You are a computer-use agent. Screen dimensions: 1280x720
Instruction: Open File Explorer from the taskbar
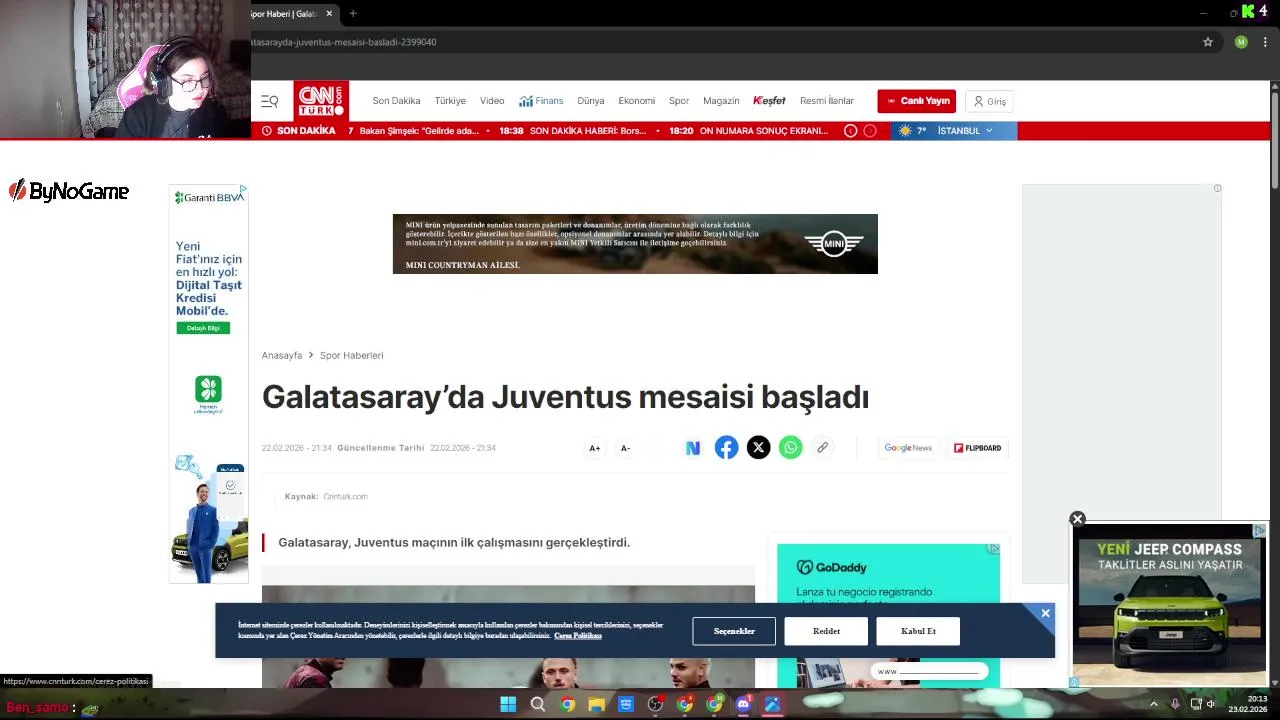(x=597, y=705)
